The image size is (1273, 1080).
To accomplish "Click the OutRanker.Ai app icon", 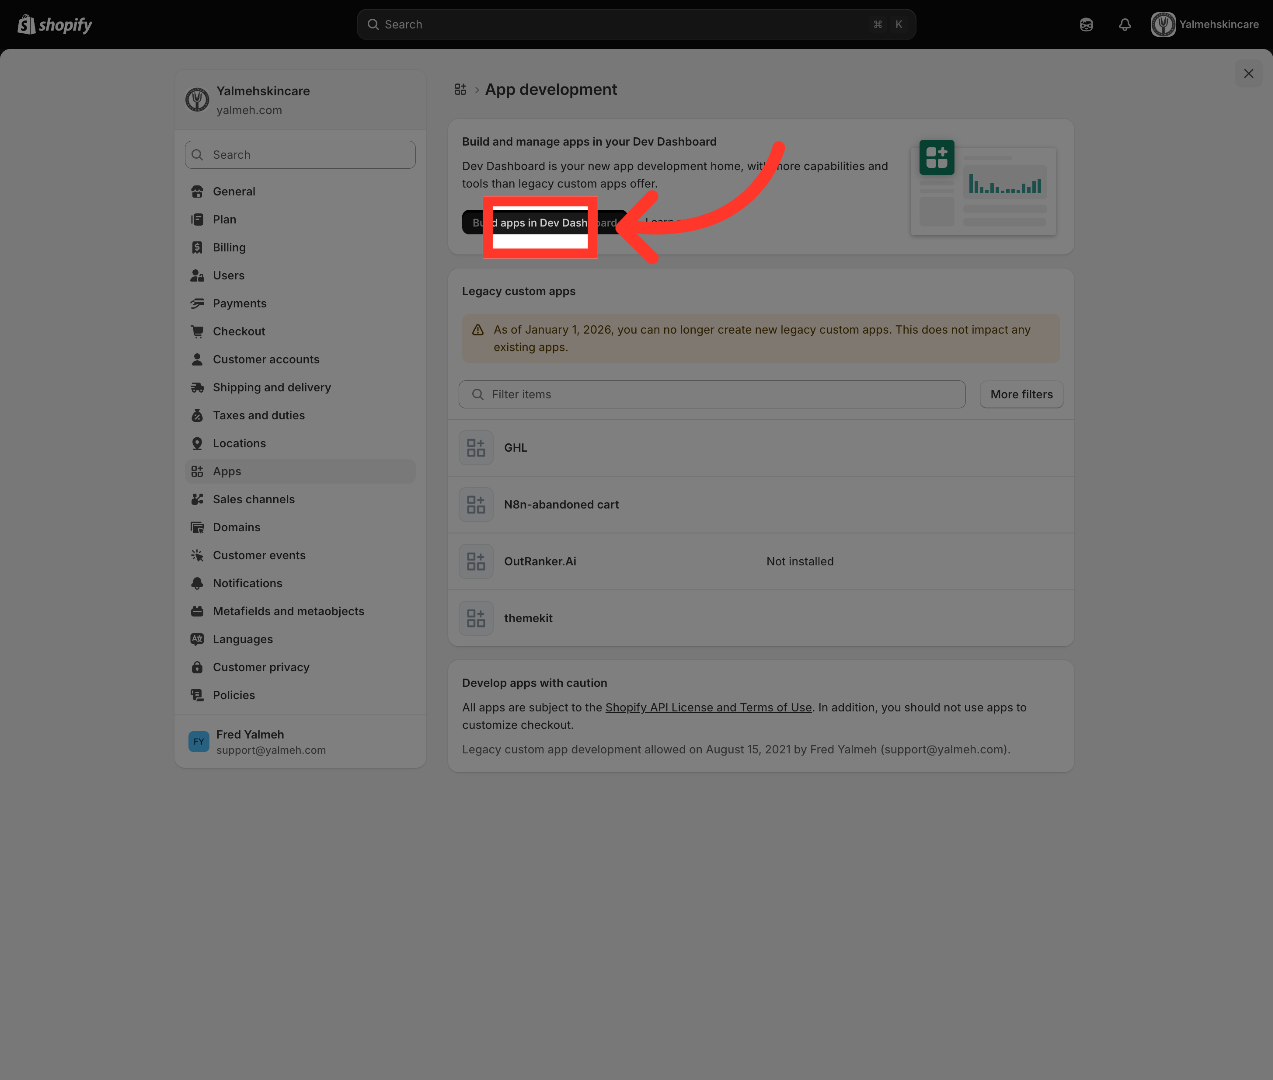I will (476, 561).
